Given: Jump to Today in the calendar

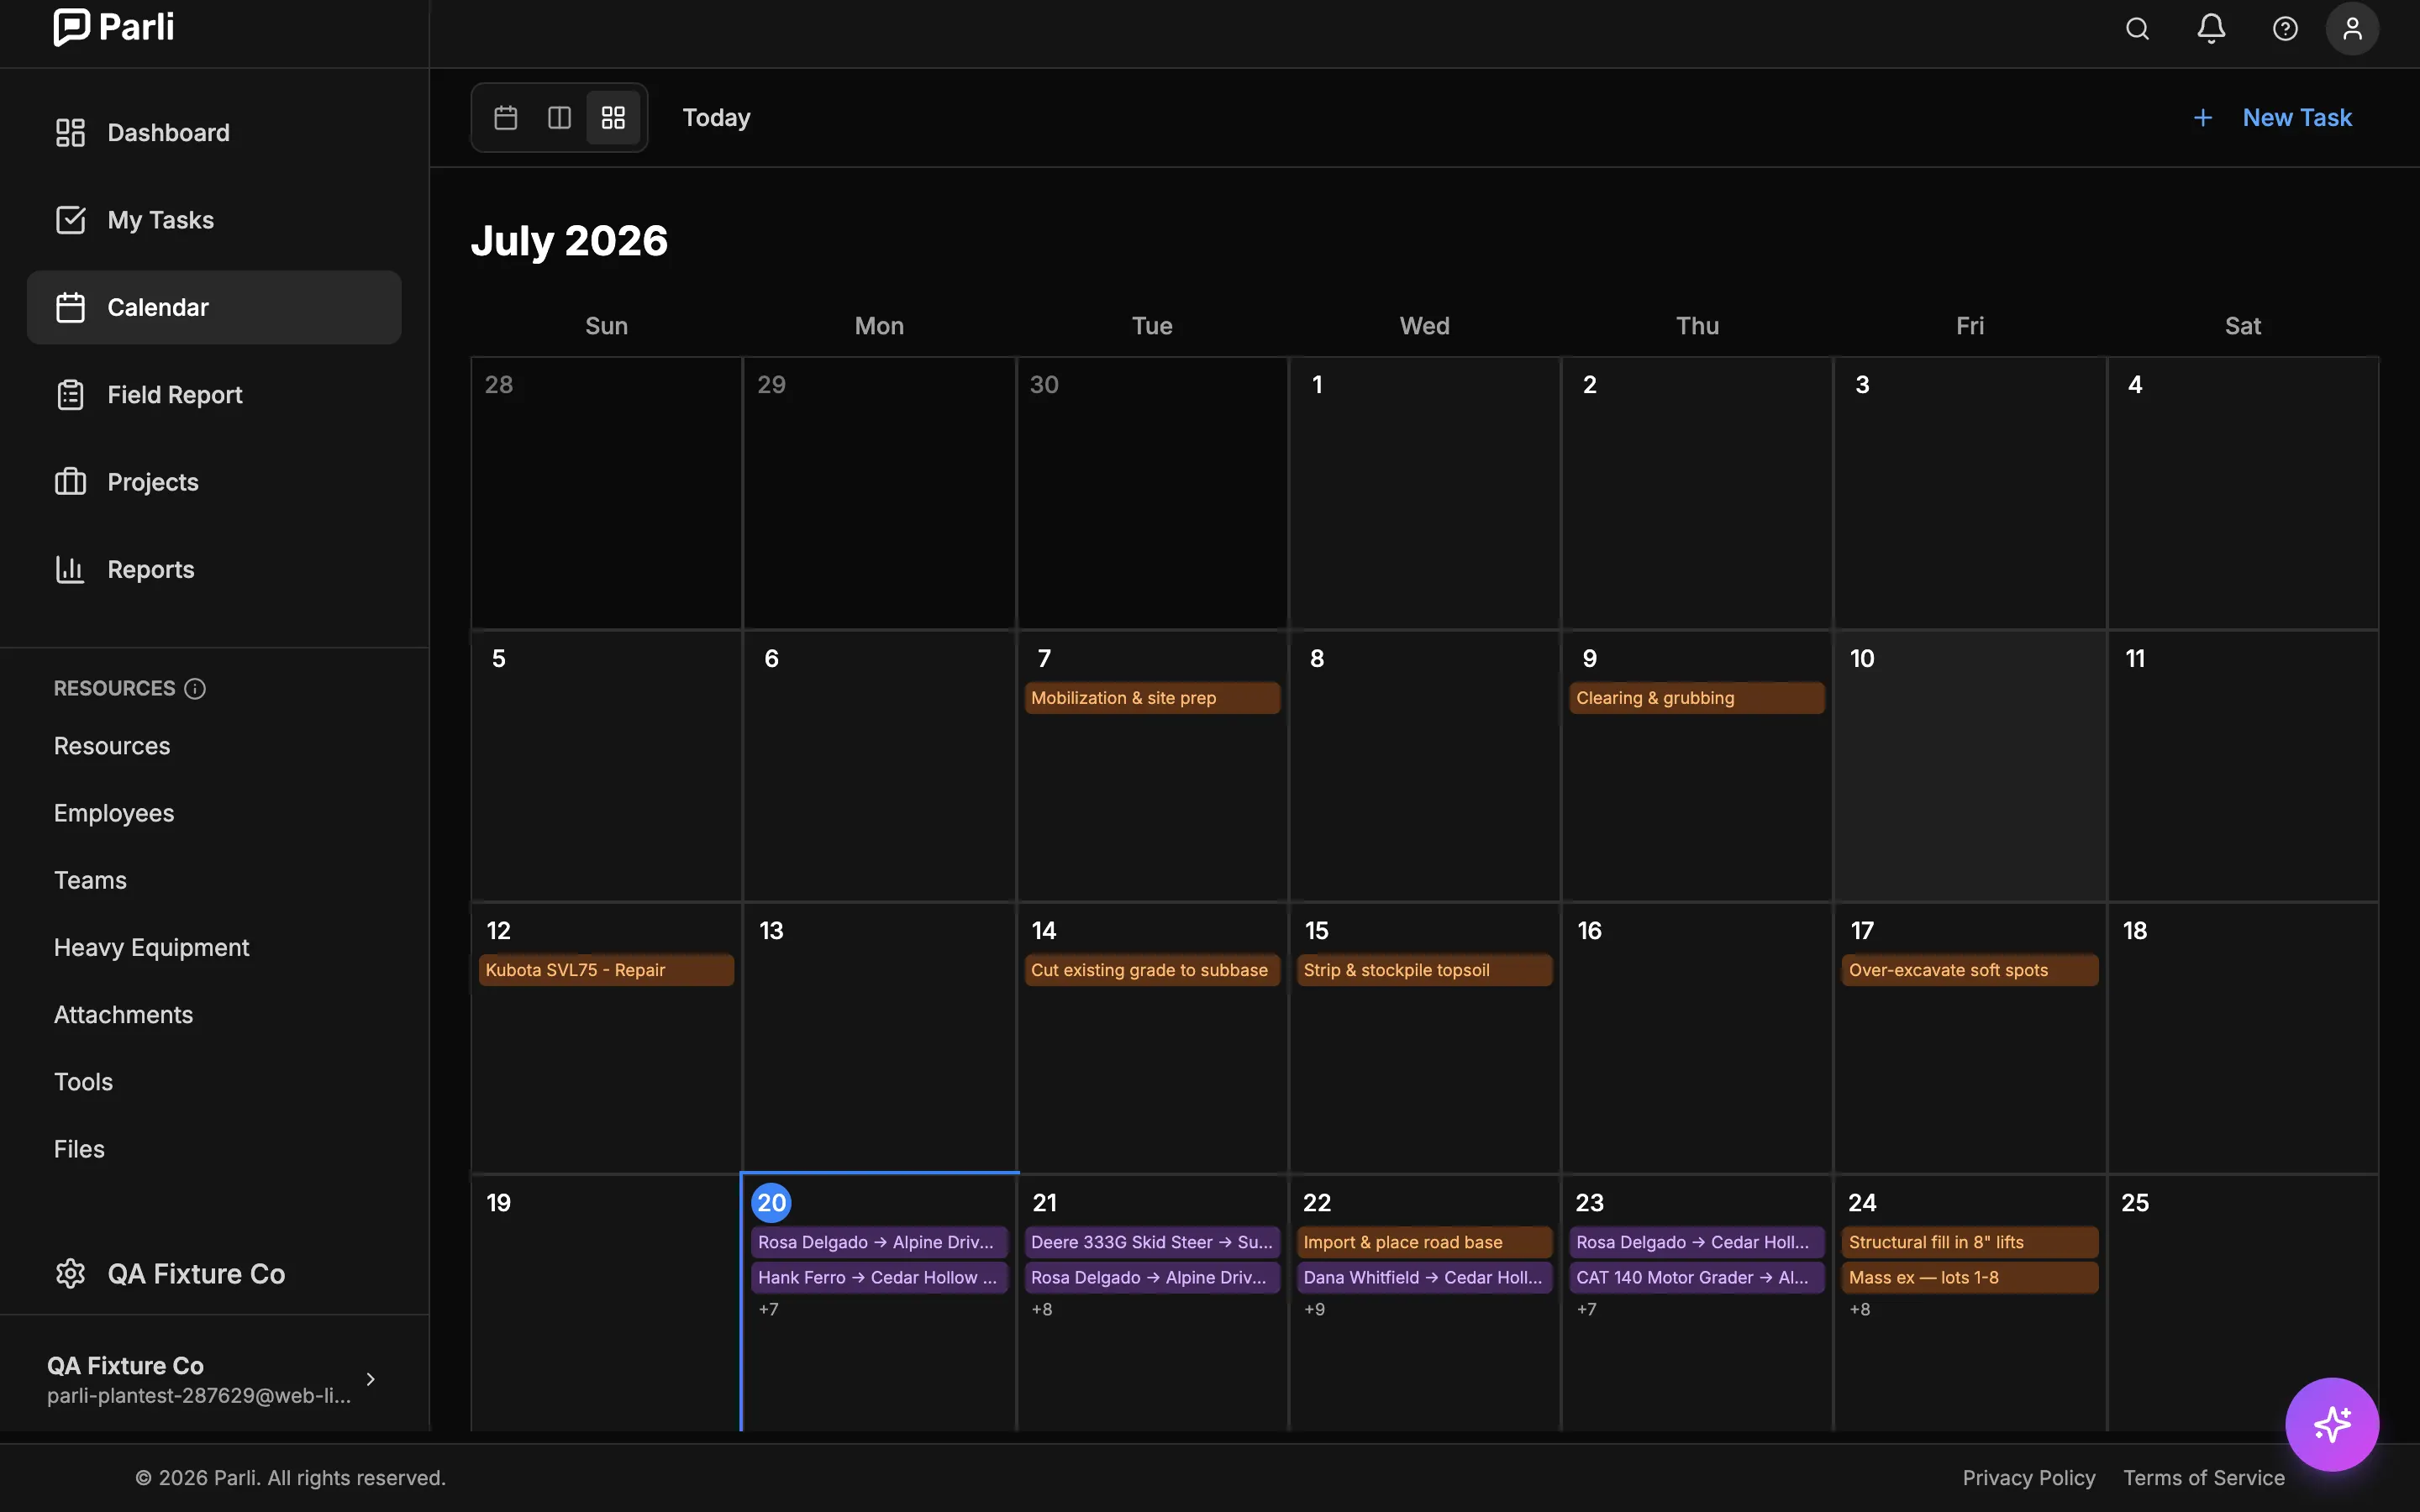Looking at the screenshot, I should point(716,118).
